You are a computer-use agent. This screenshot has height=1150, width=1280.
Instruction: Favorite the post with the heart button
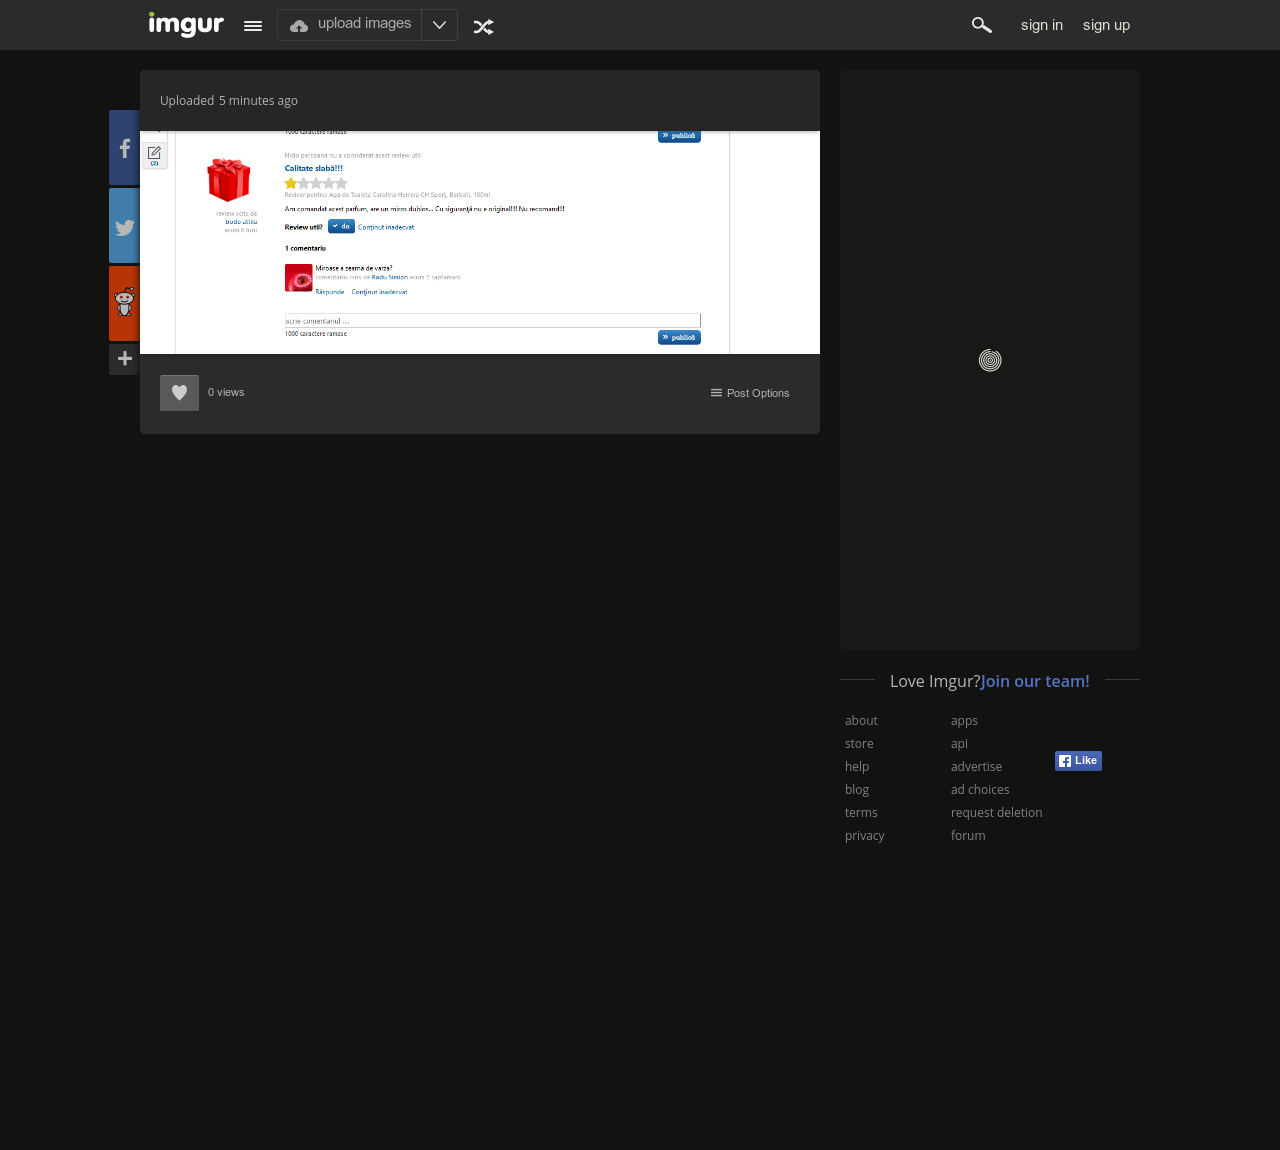pyautogui.click(x=179, y=393)
